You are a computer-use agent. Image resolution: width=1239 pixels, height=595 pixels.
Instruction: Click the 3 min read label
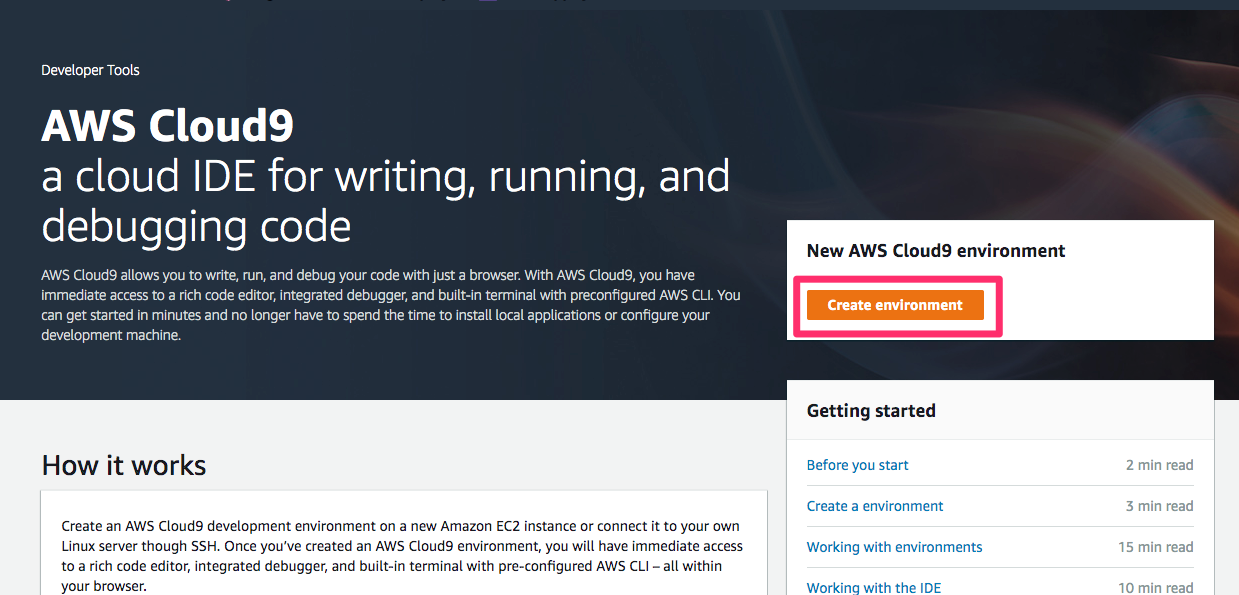[1159, 506]
